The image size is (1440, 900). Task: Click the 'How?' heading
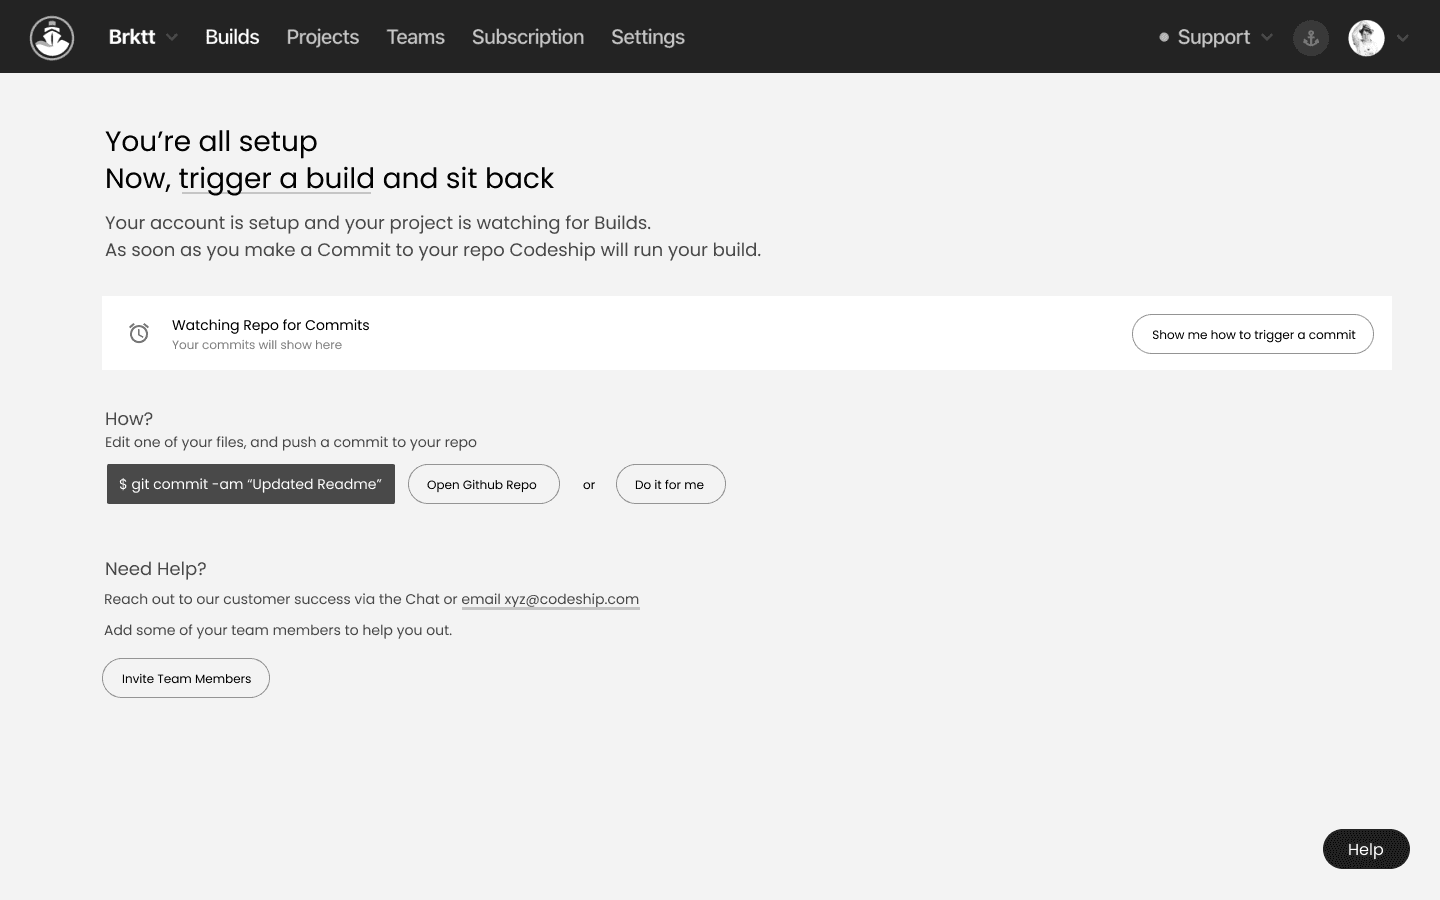(x=129, y=419)
